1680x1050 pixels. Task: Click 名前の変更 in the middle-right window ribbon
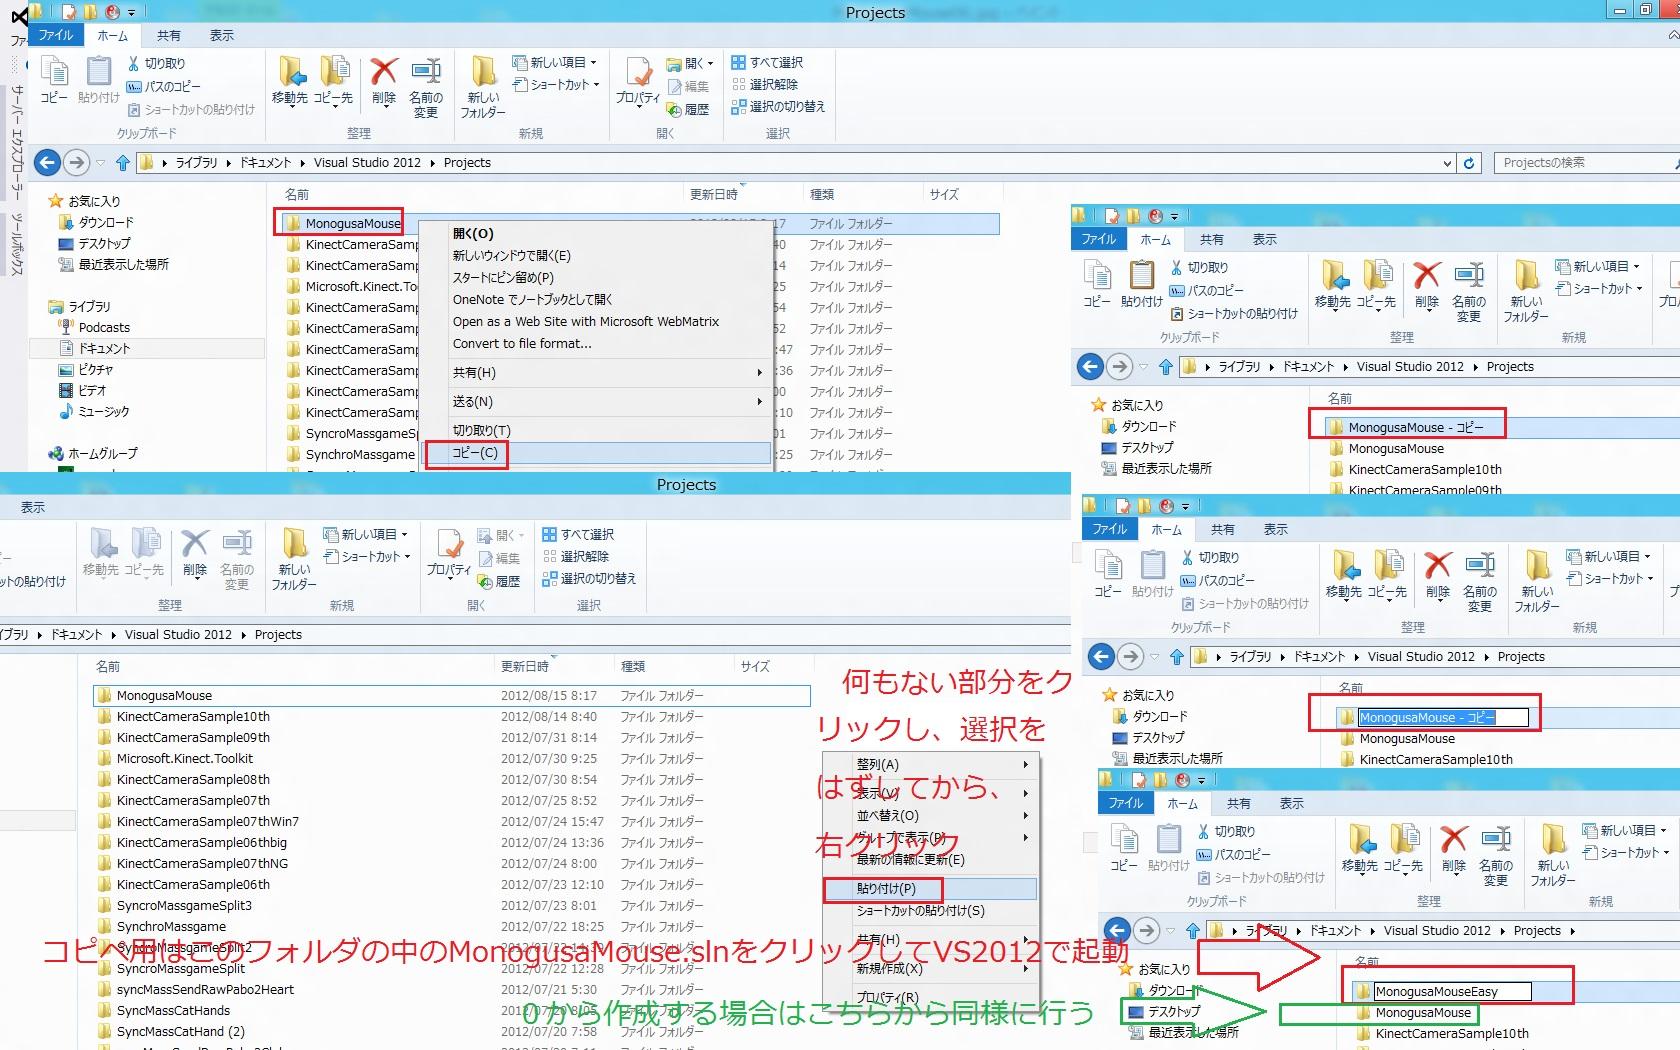coord(1480,581)
